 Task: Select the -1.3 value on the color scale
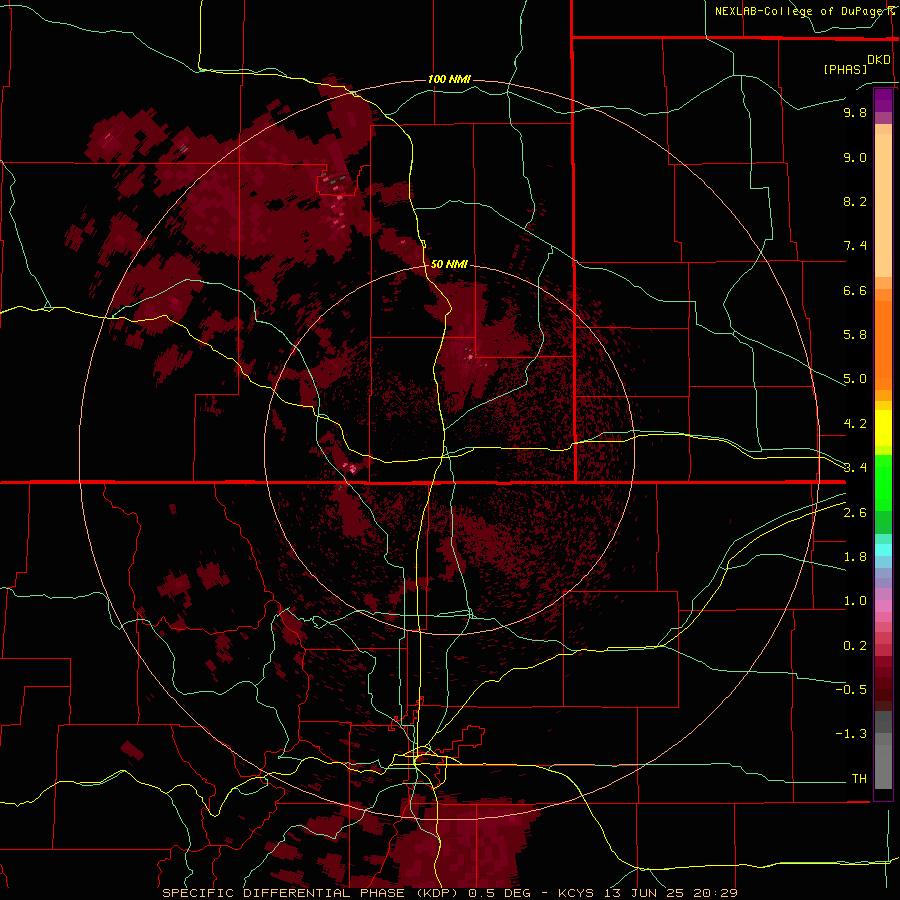(x=851, y=734)
